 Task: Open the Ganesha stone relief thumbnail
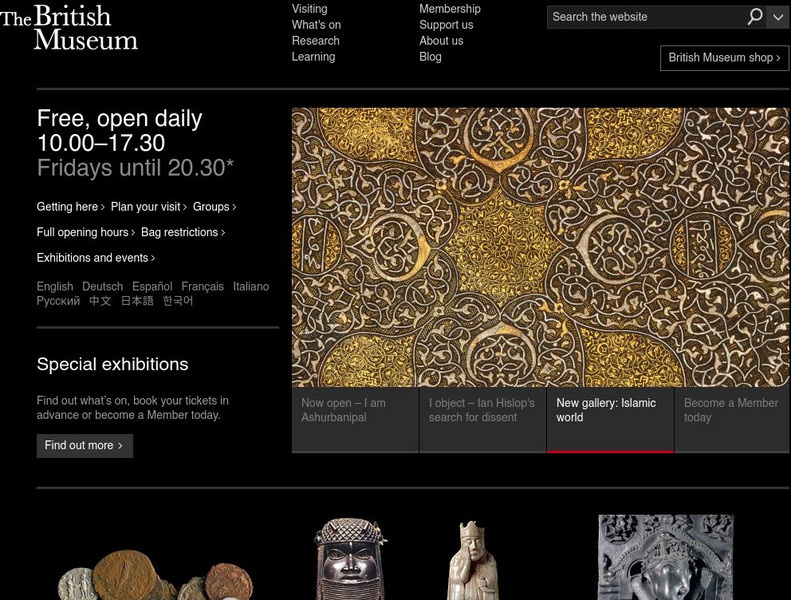666,557
